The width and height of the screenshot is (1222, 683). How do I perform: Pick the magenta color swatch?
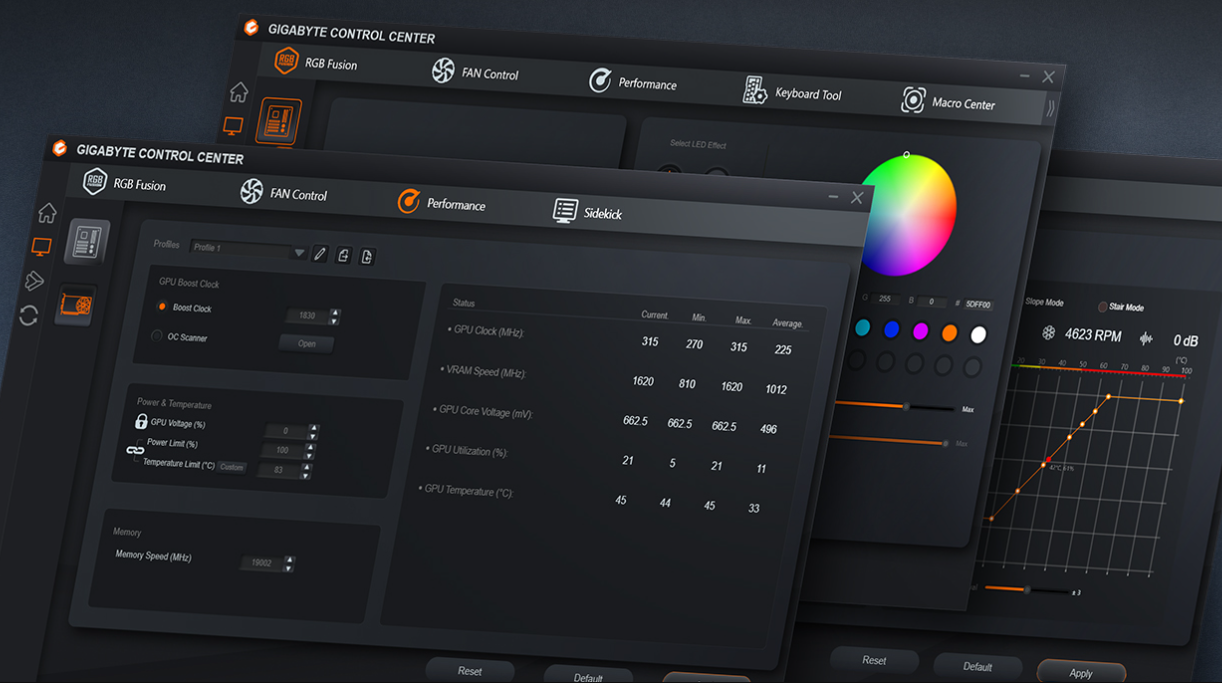tap(920, 331)
